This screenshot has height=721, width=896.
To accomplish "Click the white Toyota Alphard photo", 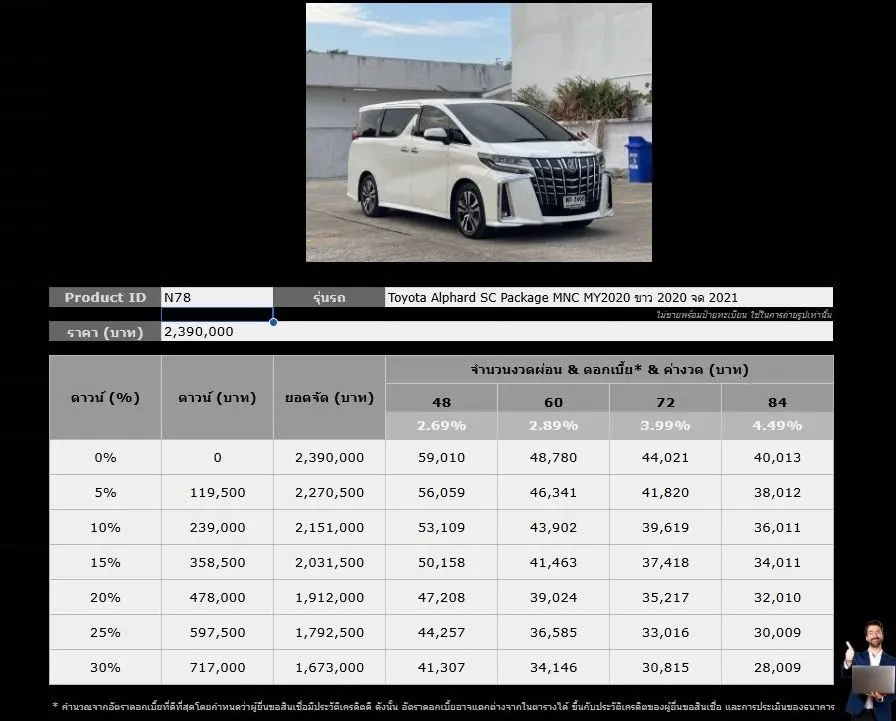I will pos(479,133).
